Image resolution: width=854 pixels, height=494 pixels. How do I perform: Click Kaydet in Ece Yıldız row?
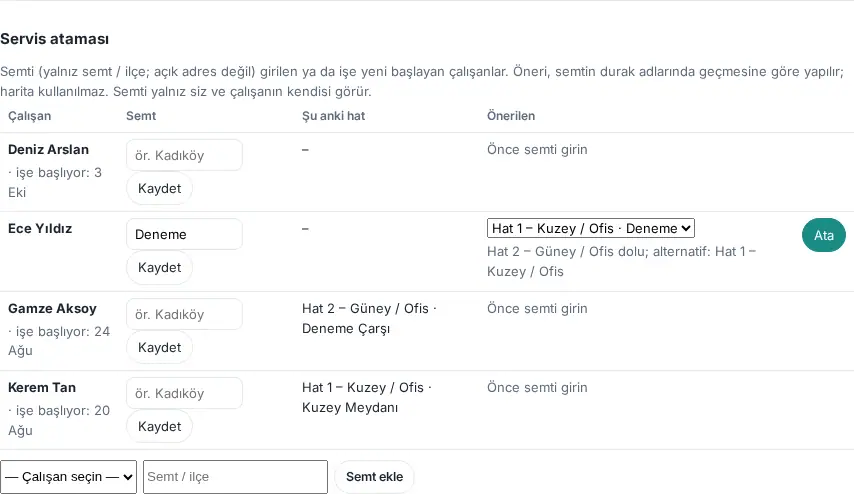159,267
